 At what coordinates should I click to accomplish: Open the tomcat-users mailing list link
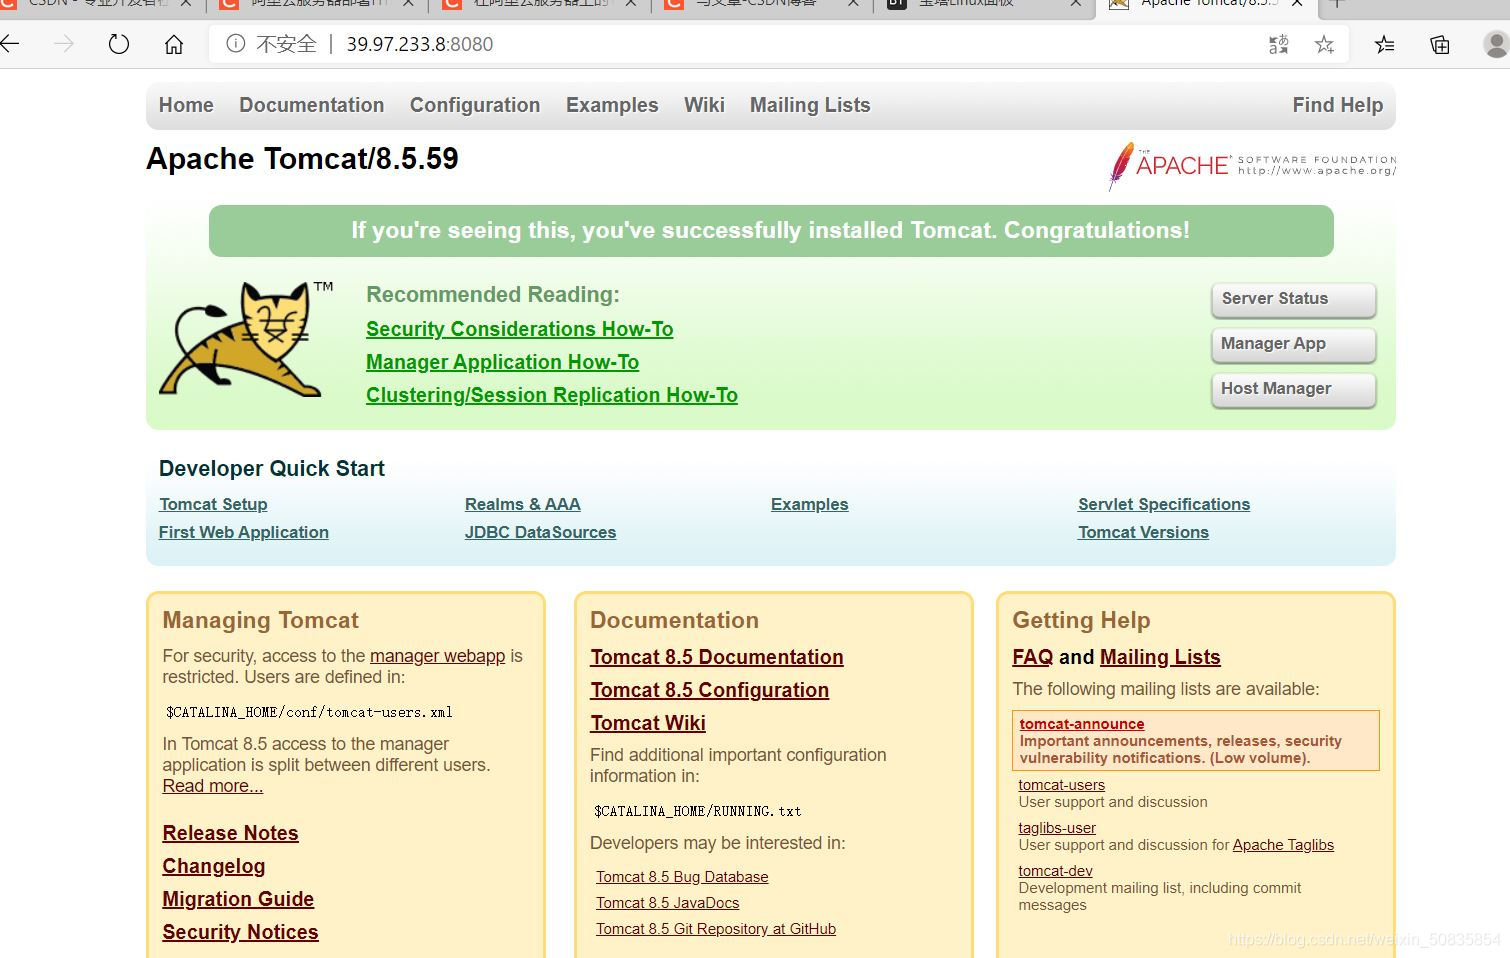pyautogui.click(x=1062, y=785)
